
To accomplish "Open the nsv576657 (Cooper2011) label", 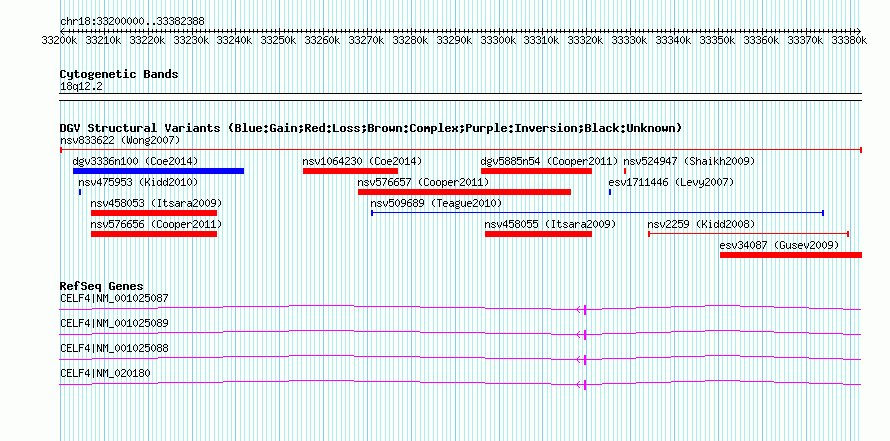I will point(423,182).
